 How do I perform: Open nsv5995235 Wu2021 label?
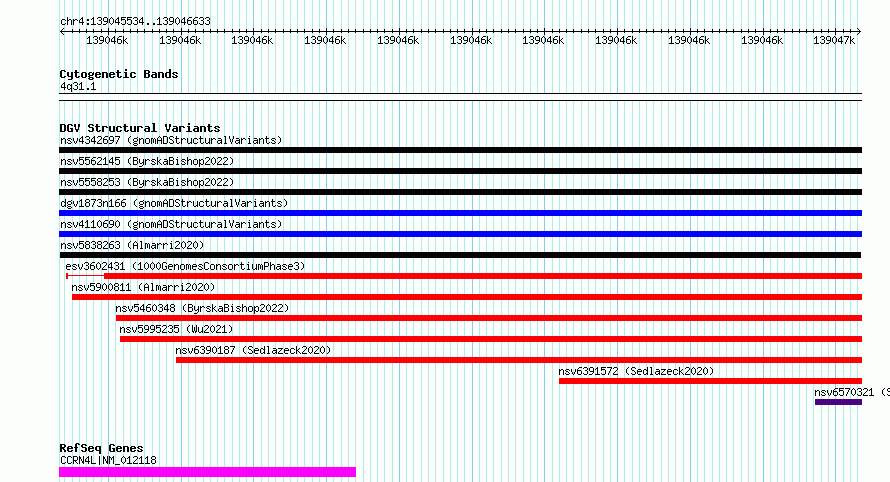(176, 329)
